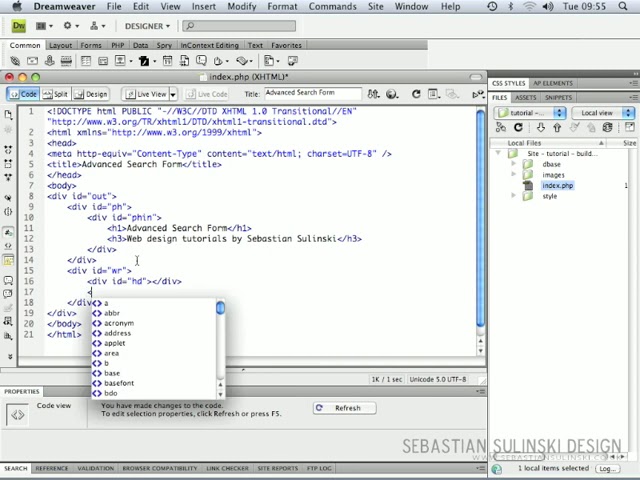This screenshot has height=480, width=640.
Task: Collapse the Site - tutorial root folder
Action: click(x=498, y=153)
